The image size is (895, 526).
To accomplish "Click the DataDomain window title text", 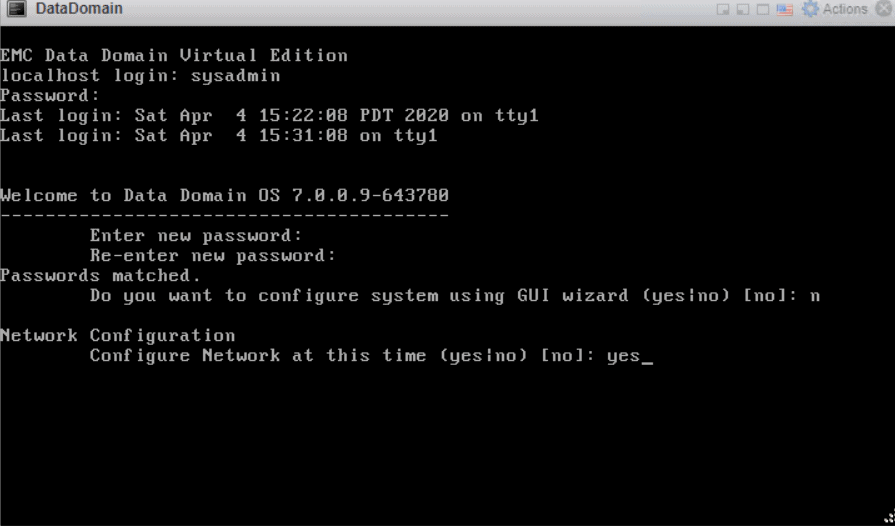I will (x=79, y=9).
